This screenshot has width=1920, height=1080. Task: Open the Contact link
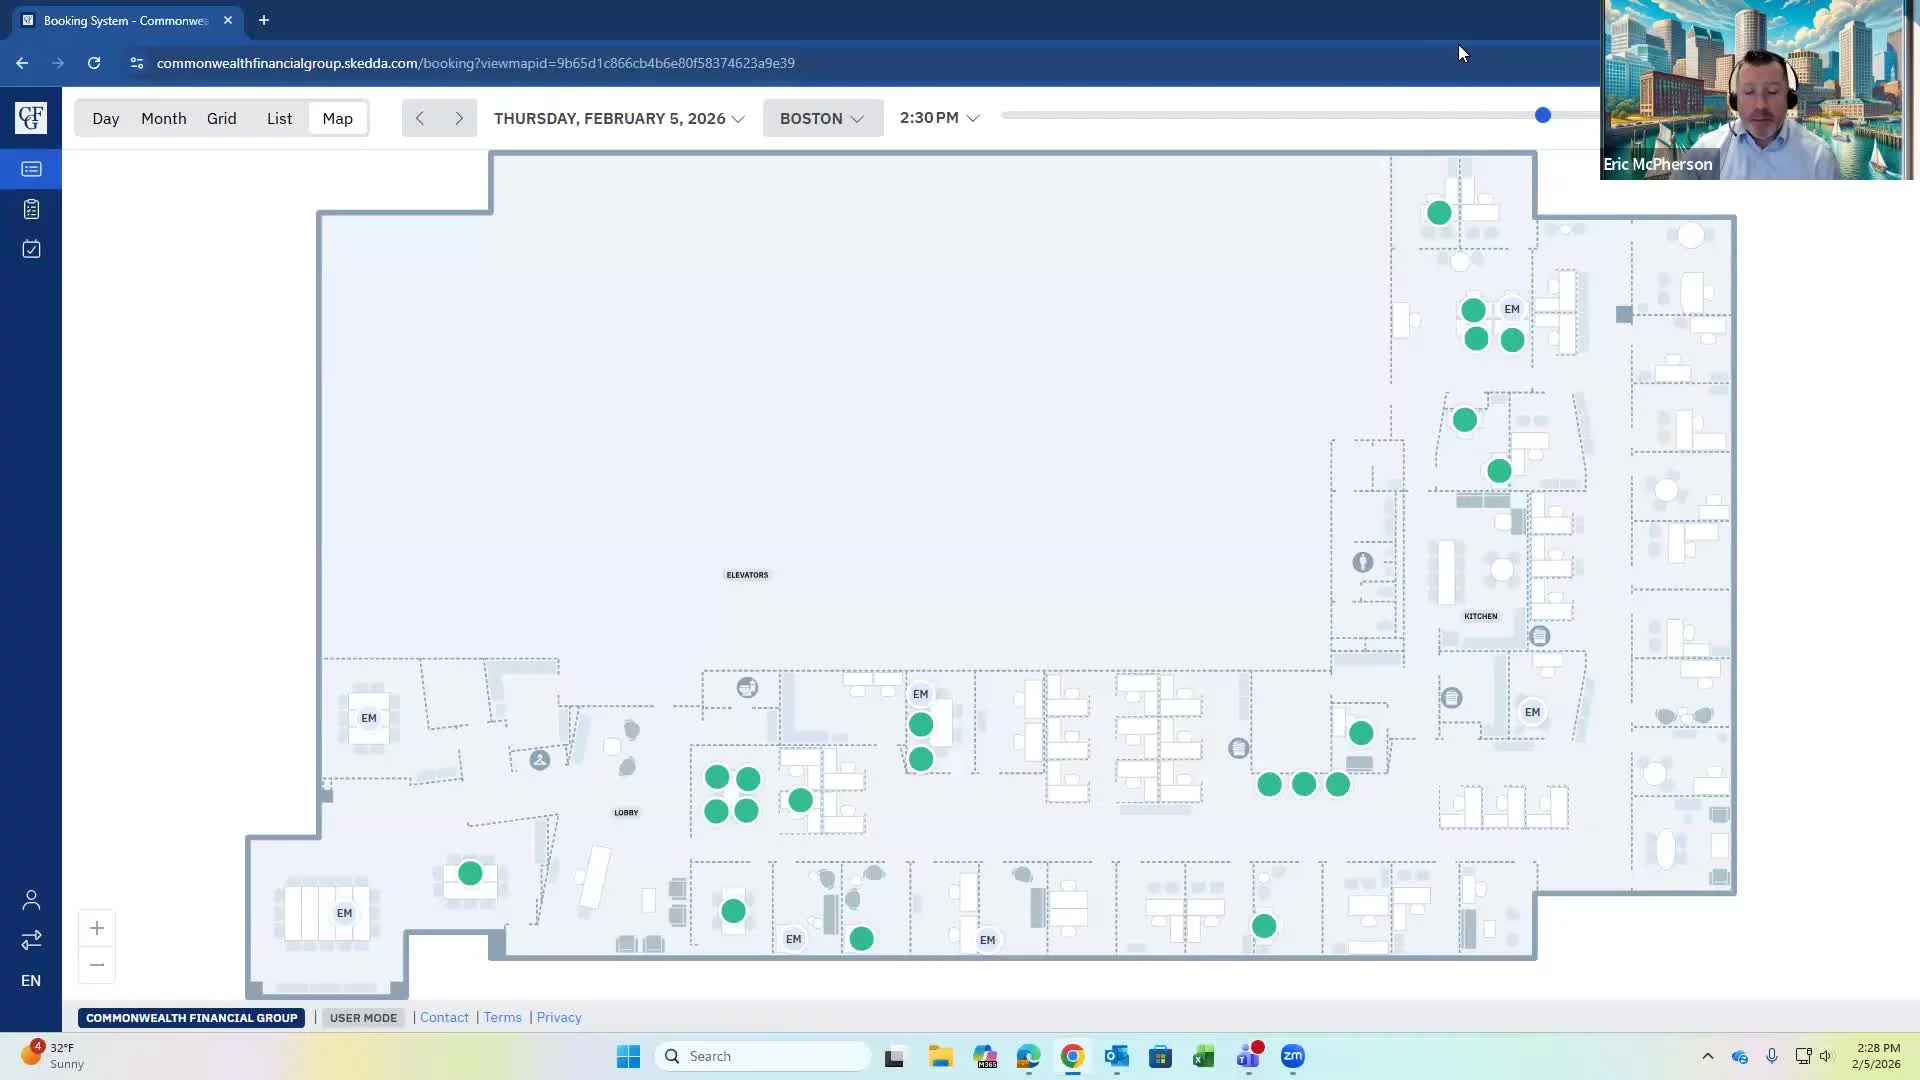444,1017
